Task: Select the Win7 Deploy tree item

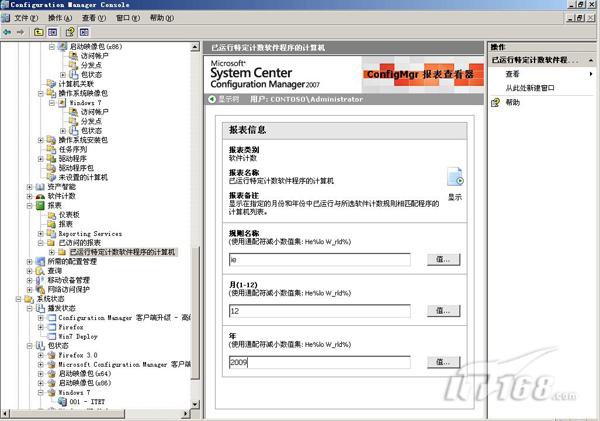Action: 78,336
